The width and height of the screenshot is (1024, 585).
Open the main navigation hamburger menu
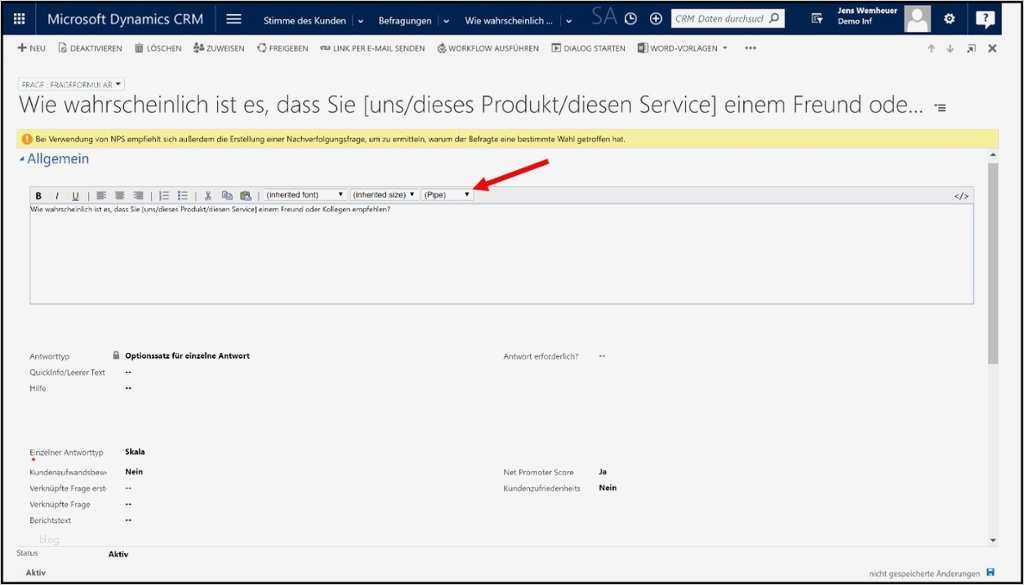click(x=234, y=19)
